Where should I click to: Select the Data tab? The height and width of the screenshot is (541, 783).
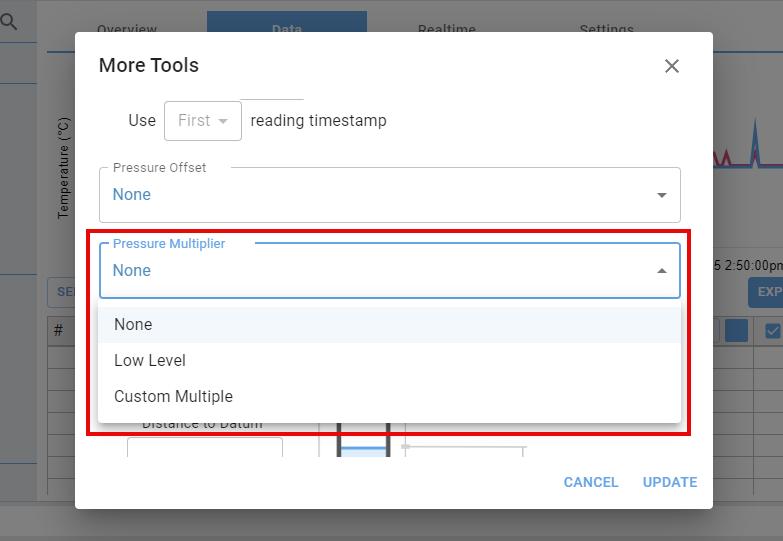click(286, 30)
